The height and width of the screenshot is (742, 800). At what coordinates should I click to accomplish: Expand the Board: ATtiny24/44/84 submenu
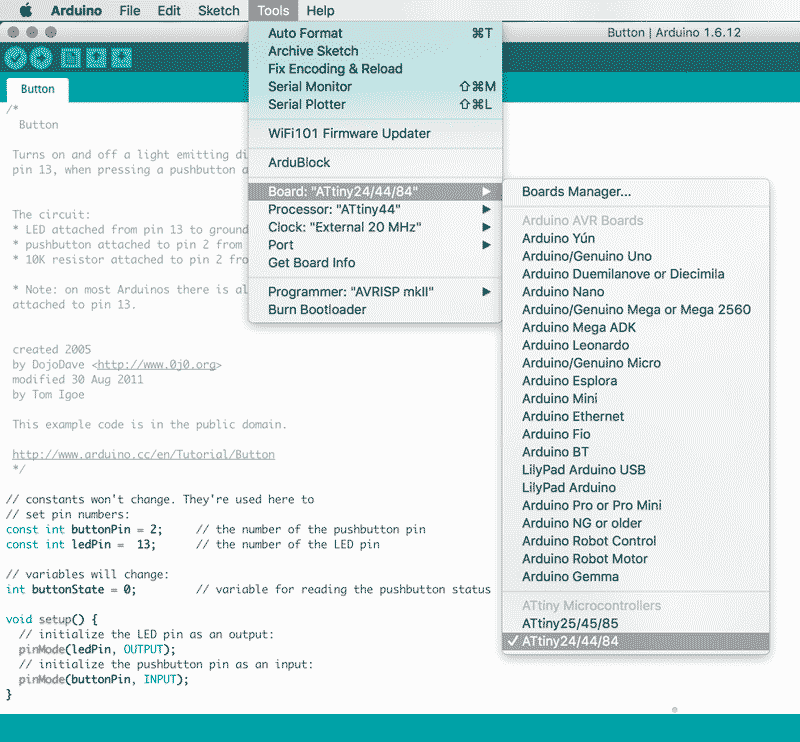[x=375, y=192]
